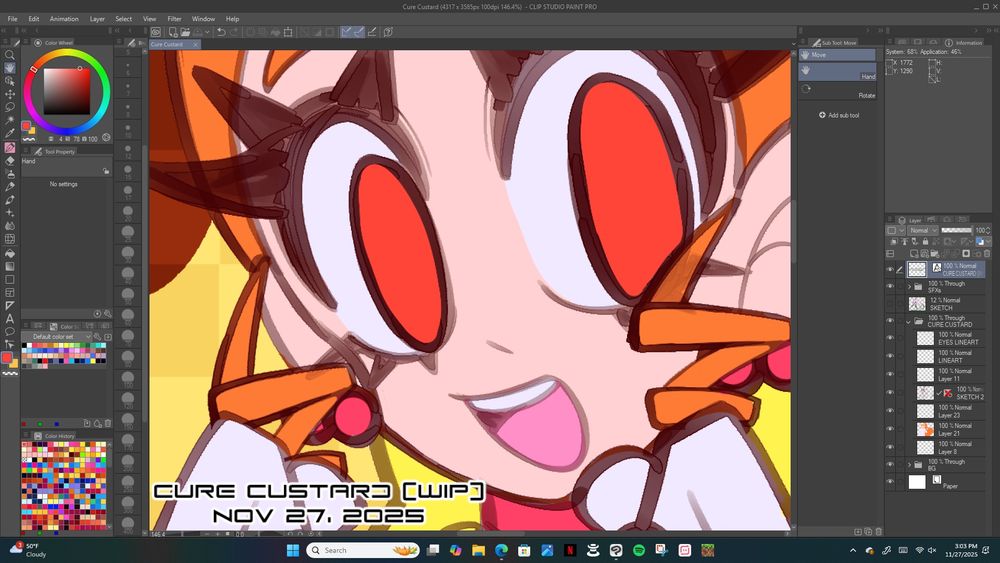The height and width of the screenshot is (563, 1000).
Task: Open the Layer menu
Action: (97, 18)
